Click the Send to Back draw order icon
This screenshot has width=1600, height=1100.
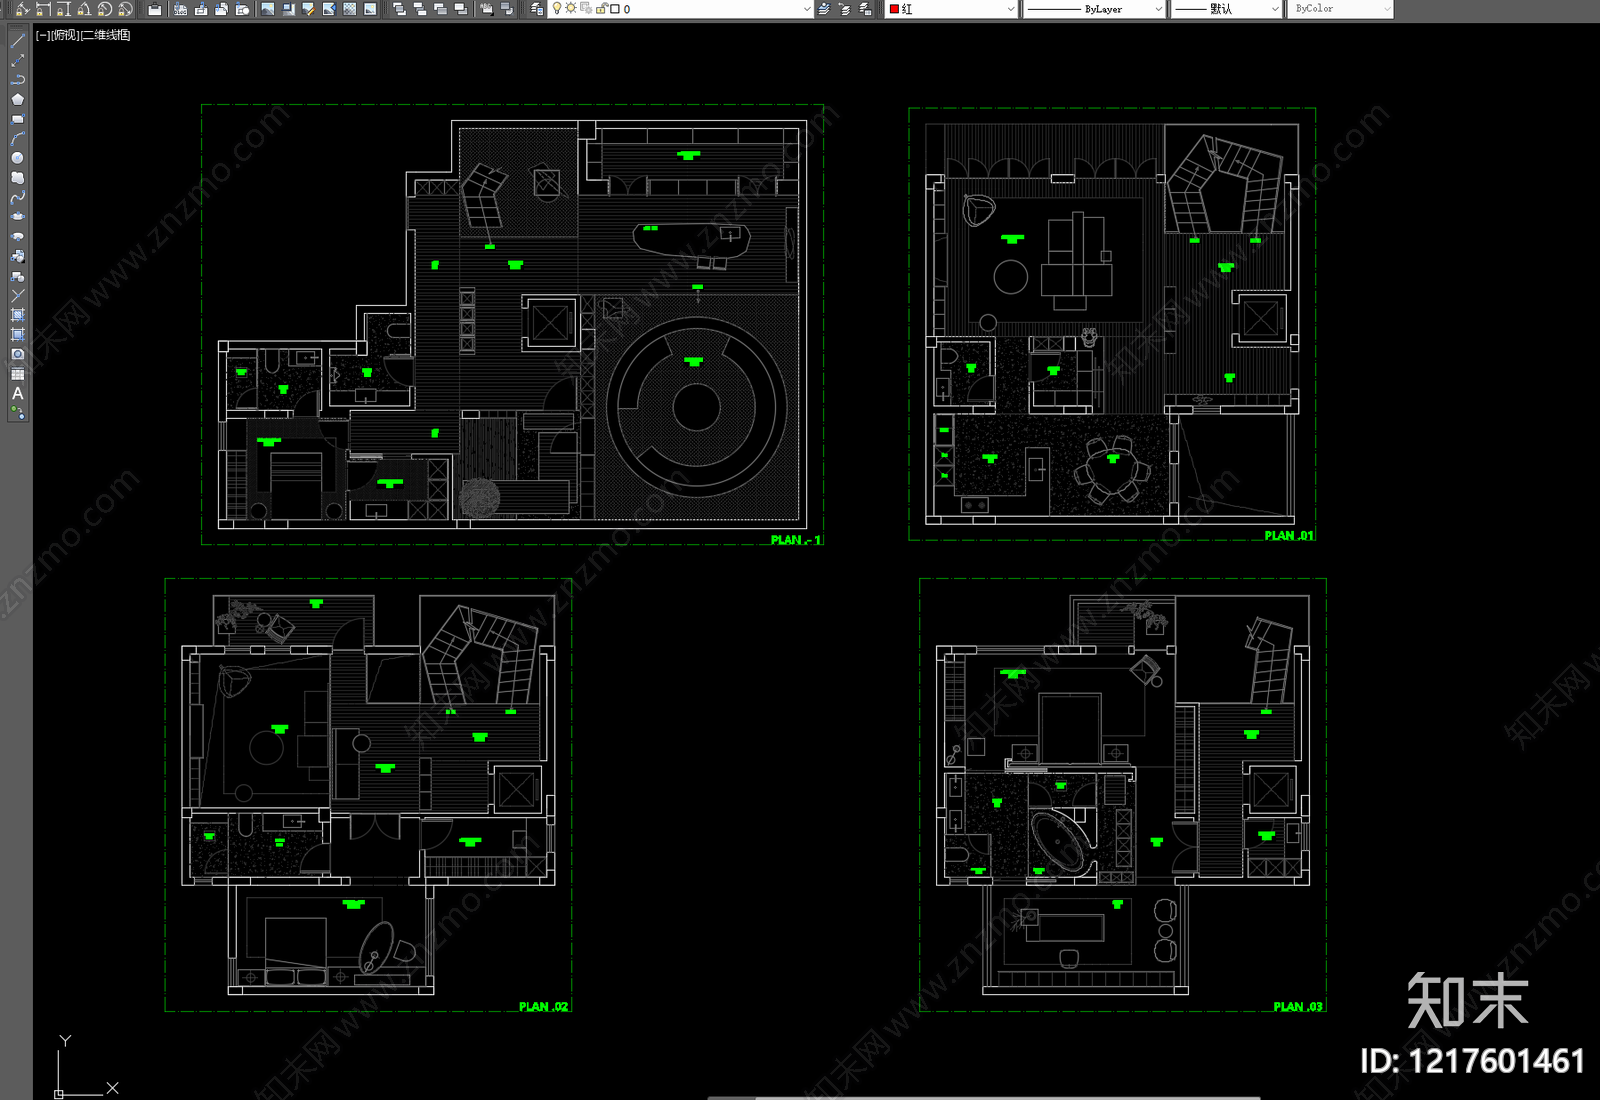[420, 9]
